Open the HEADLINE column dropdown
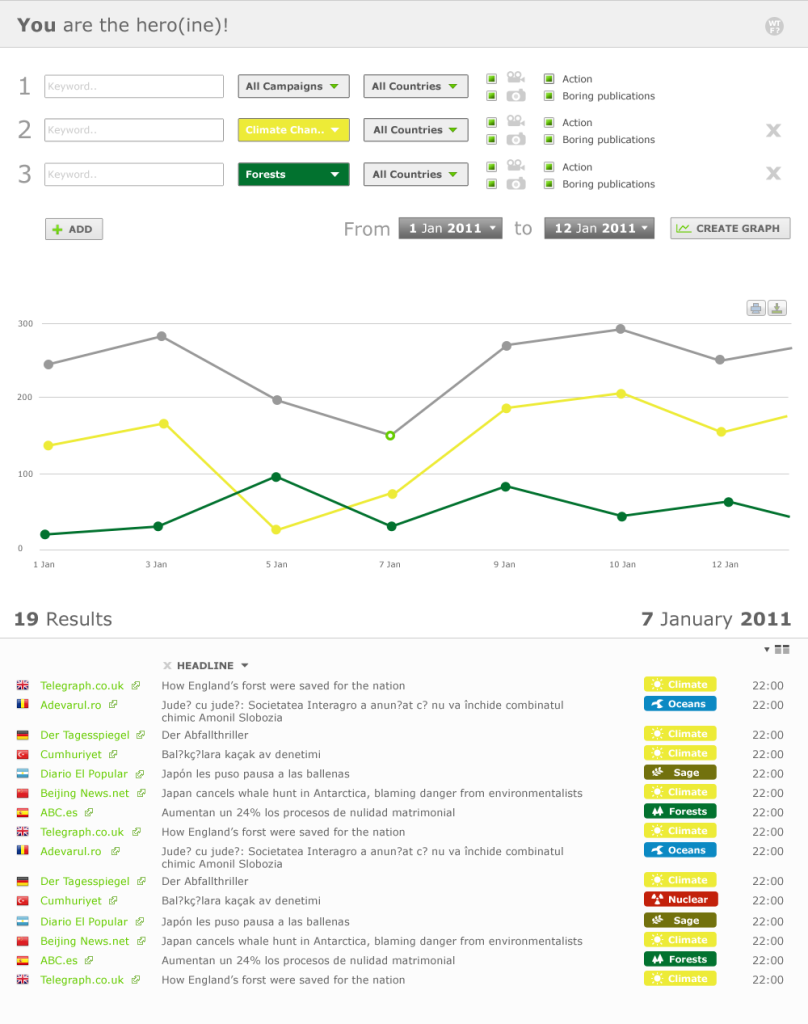The height and width of the screenshot is (1024, 808). pyautogui.click(x=245, y=665)
